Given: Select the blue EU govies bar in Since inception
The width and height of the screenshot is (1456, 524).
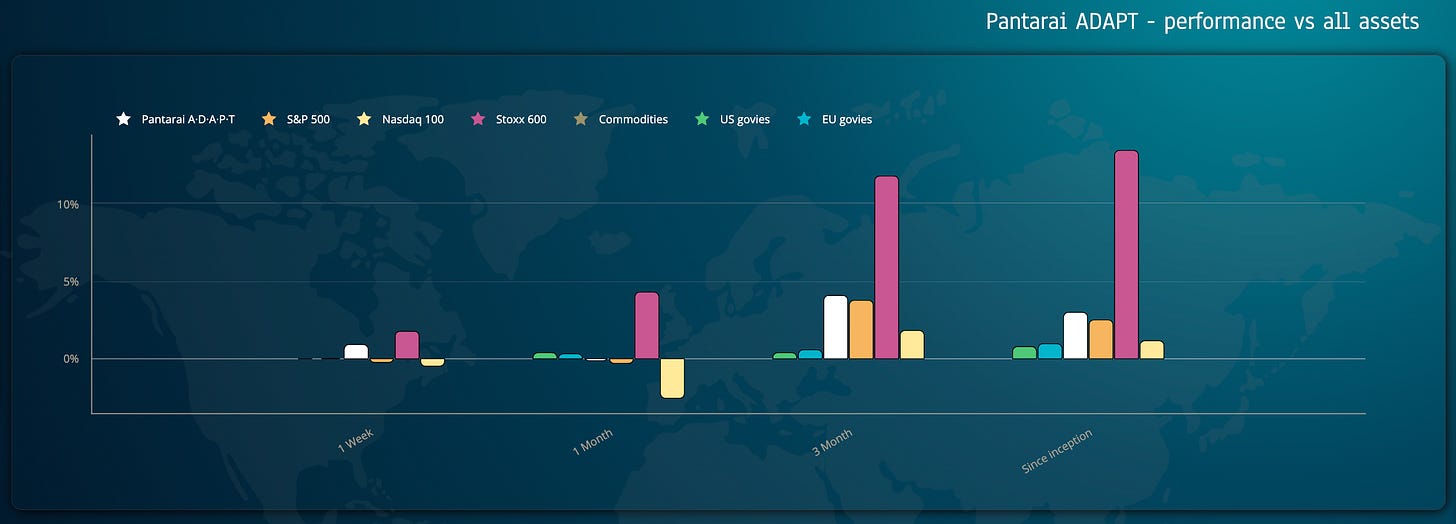Looking at the screenshot, I should pos(1050,351).
